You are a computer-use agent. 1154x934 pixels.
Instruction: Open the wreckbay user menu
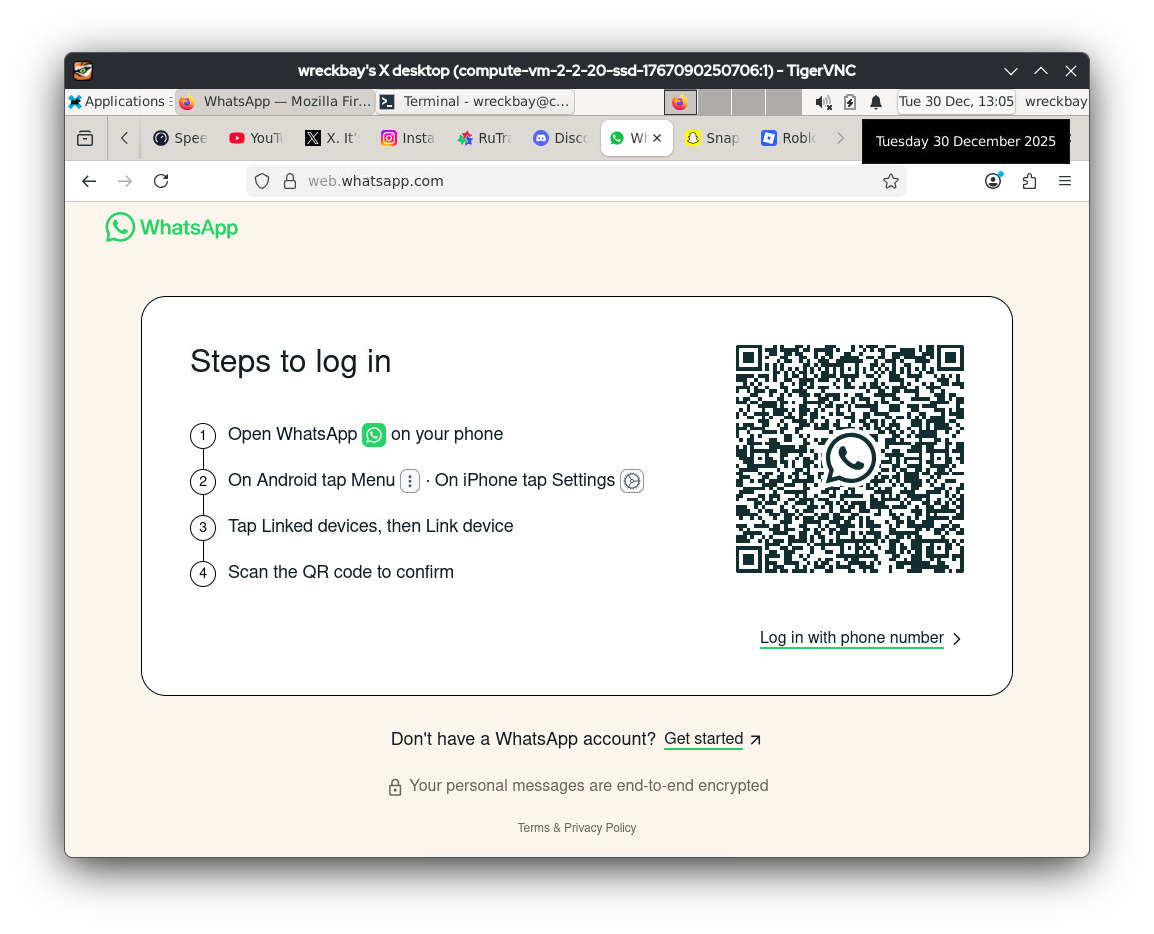[1055, 102]
